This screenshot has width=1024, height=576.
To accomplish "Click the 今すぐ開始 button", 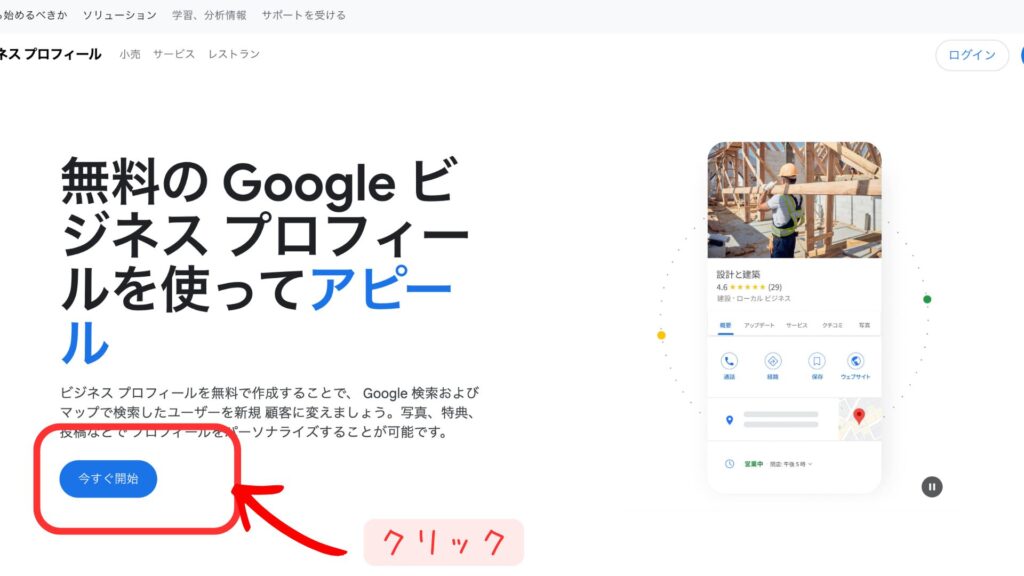I will [x=107, y=479].
